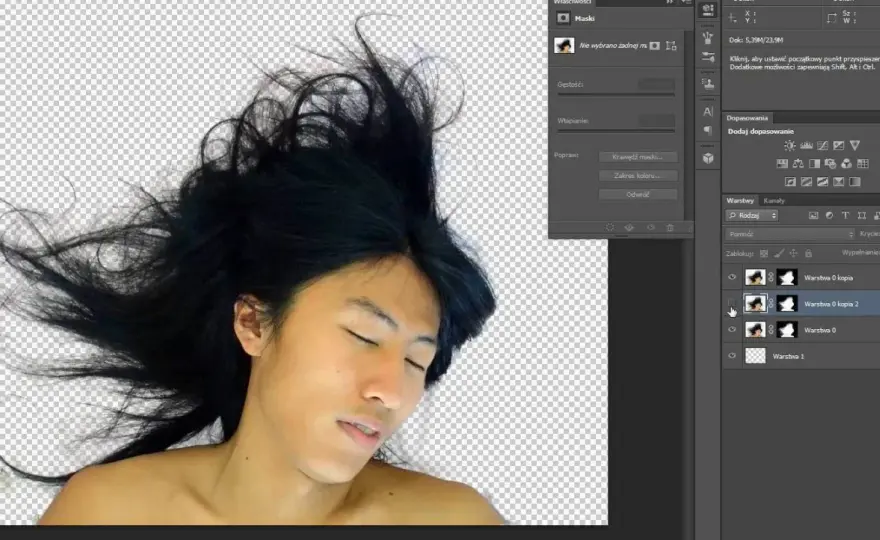Click load selection from mask icon

click(x=610, y=228)
